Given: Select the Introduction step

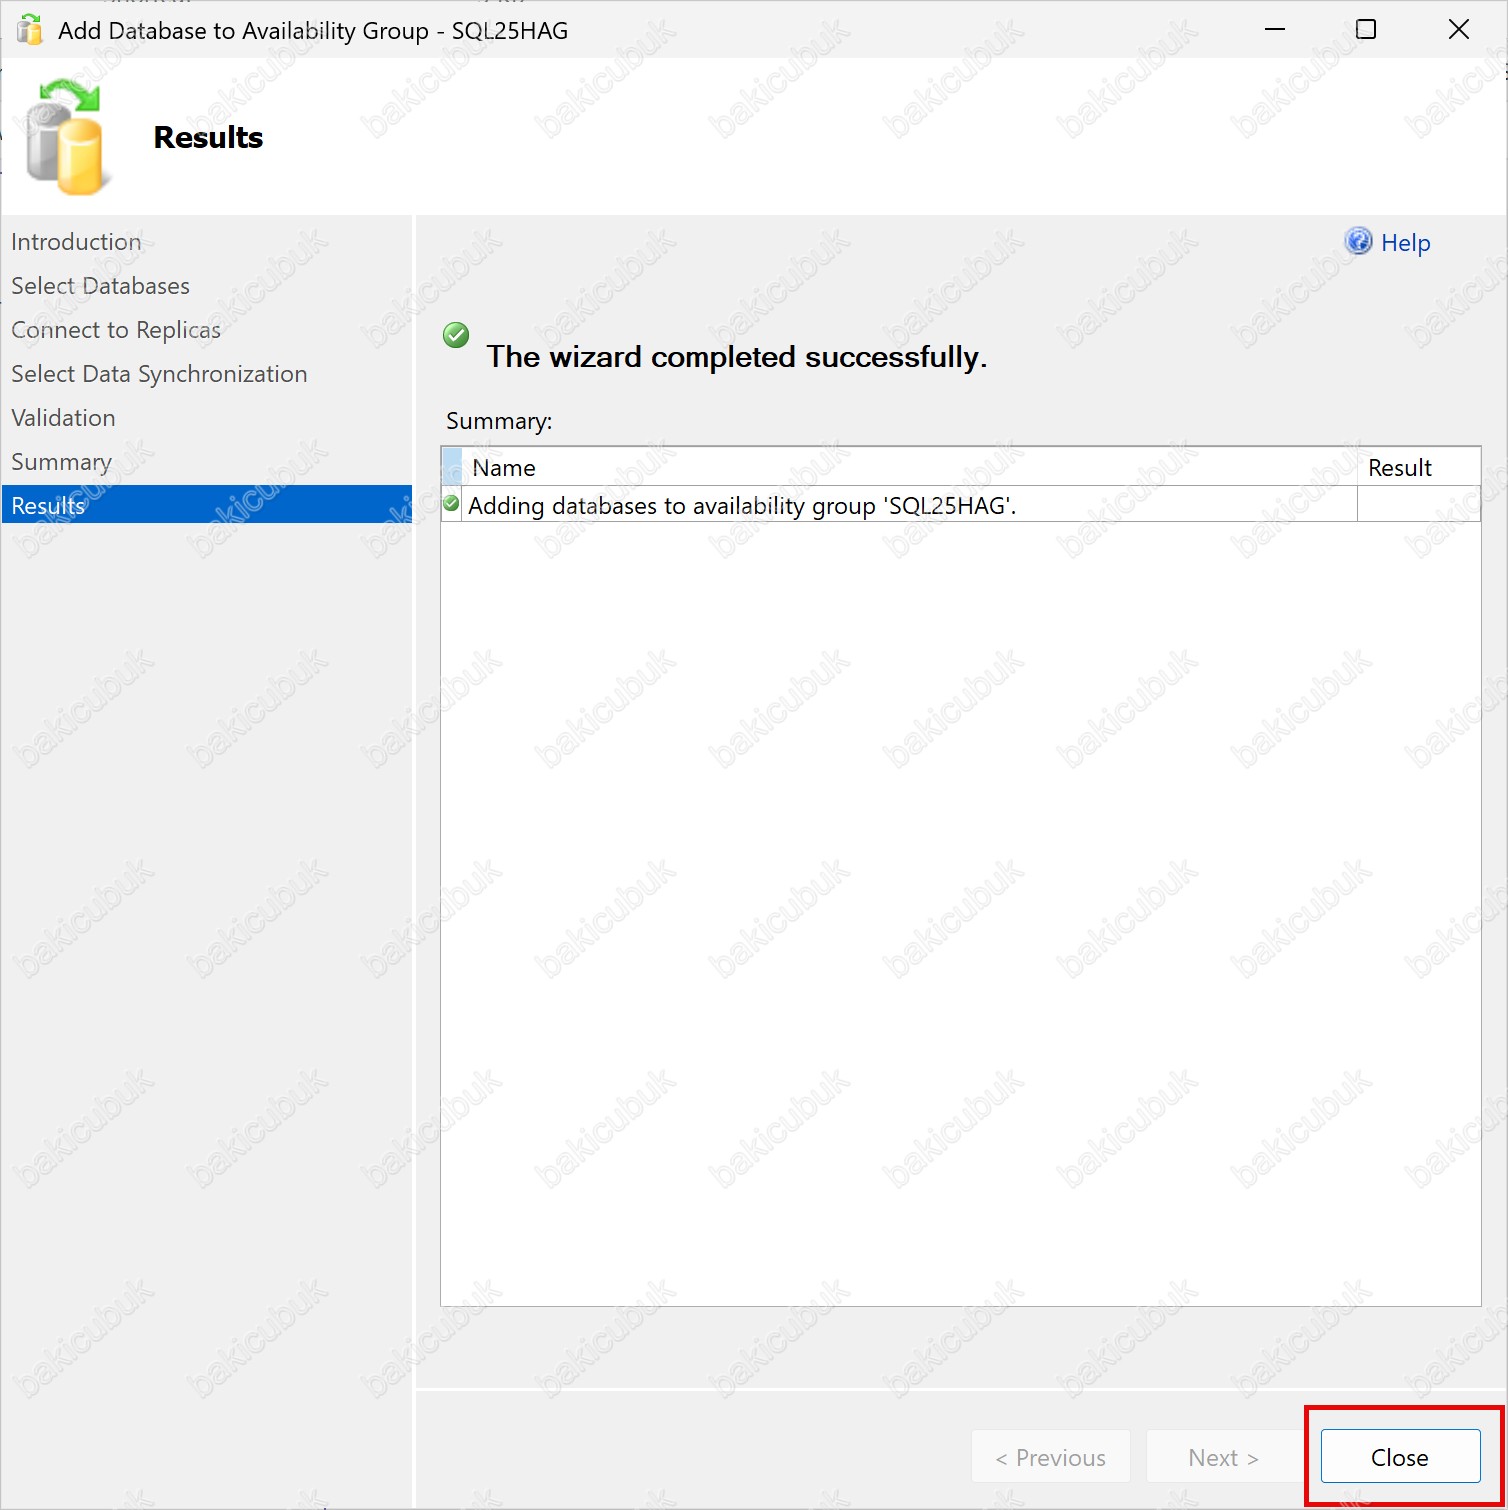Looking at the screenshot, I should (x=76, y=242).
